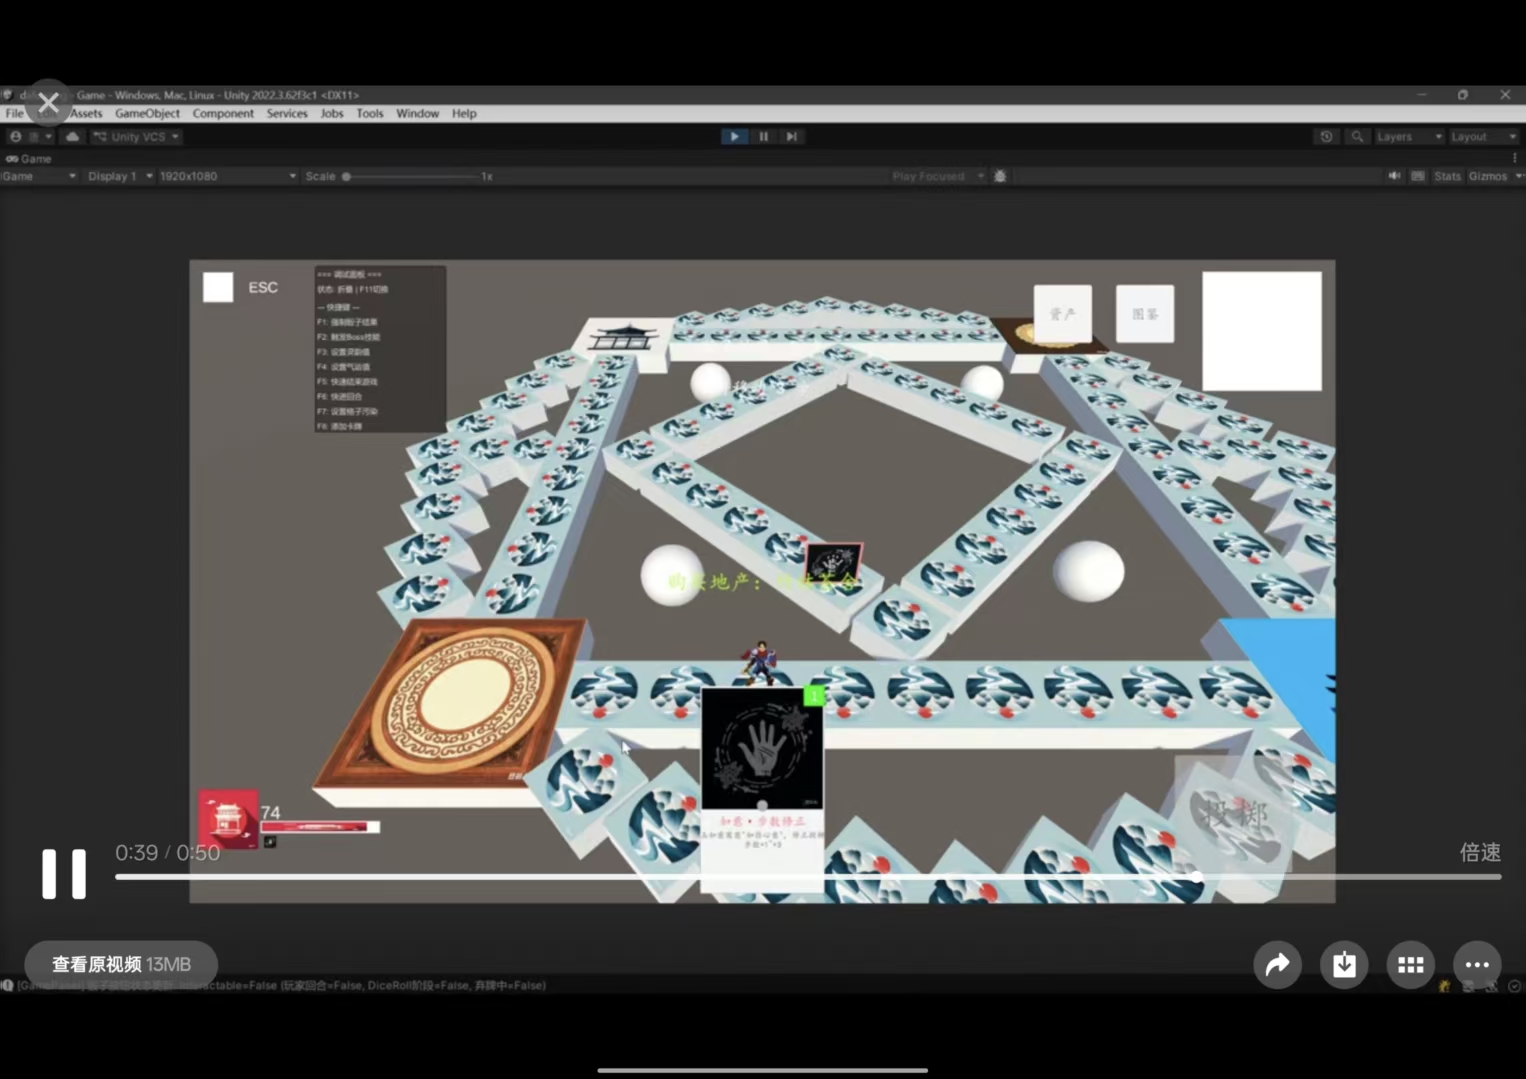Open the File menu in Unity

(x=14, y=114)
